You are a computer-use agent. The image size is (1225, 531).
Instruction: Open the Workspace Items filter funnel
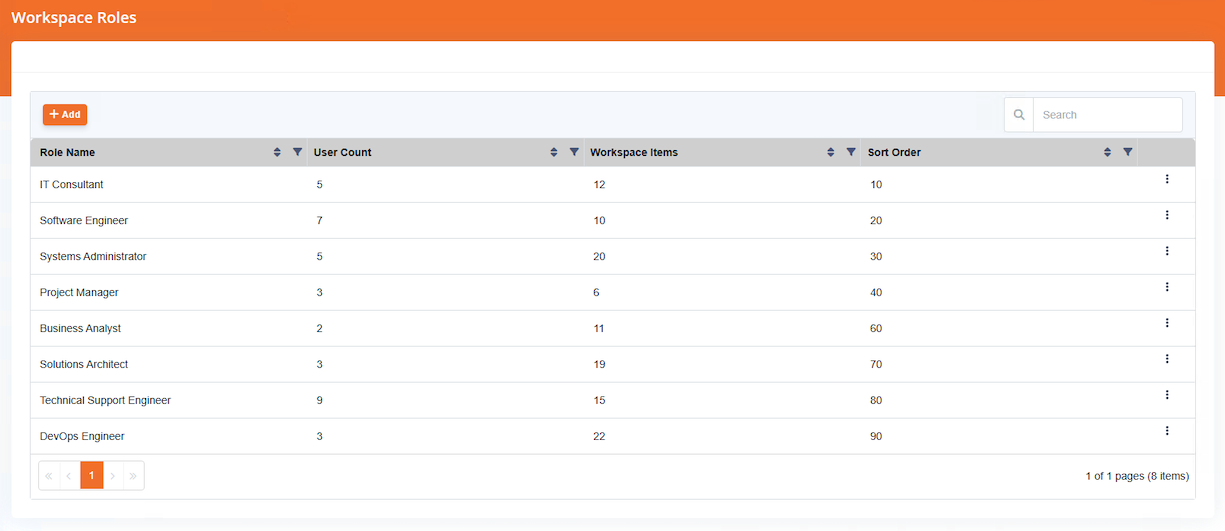[x=851, y=152]
